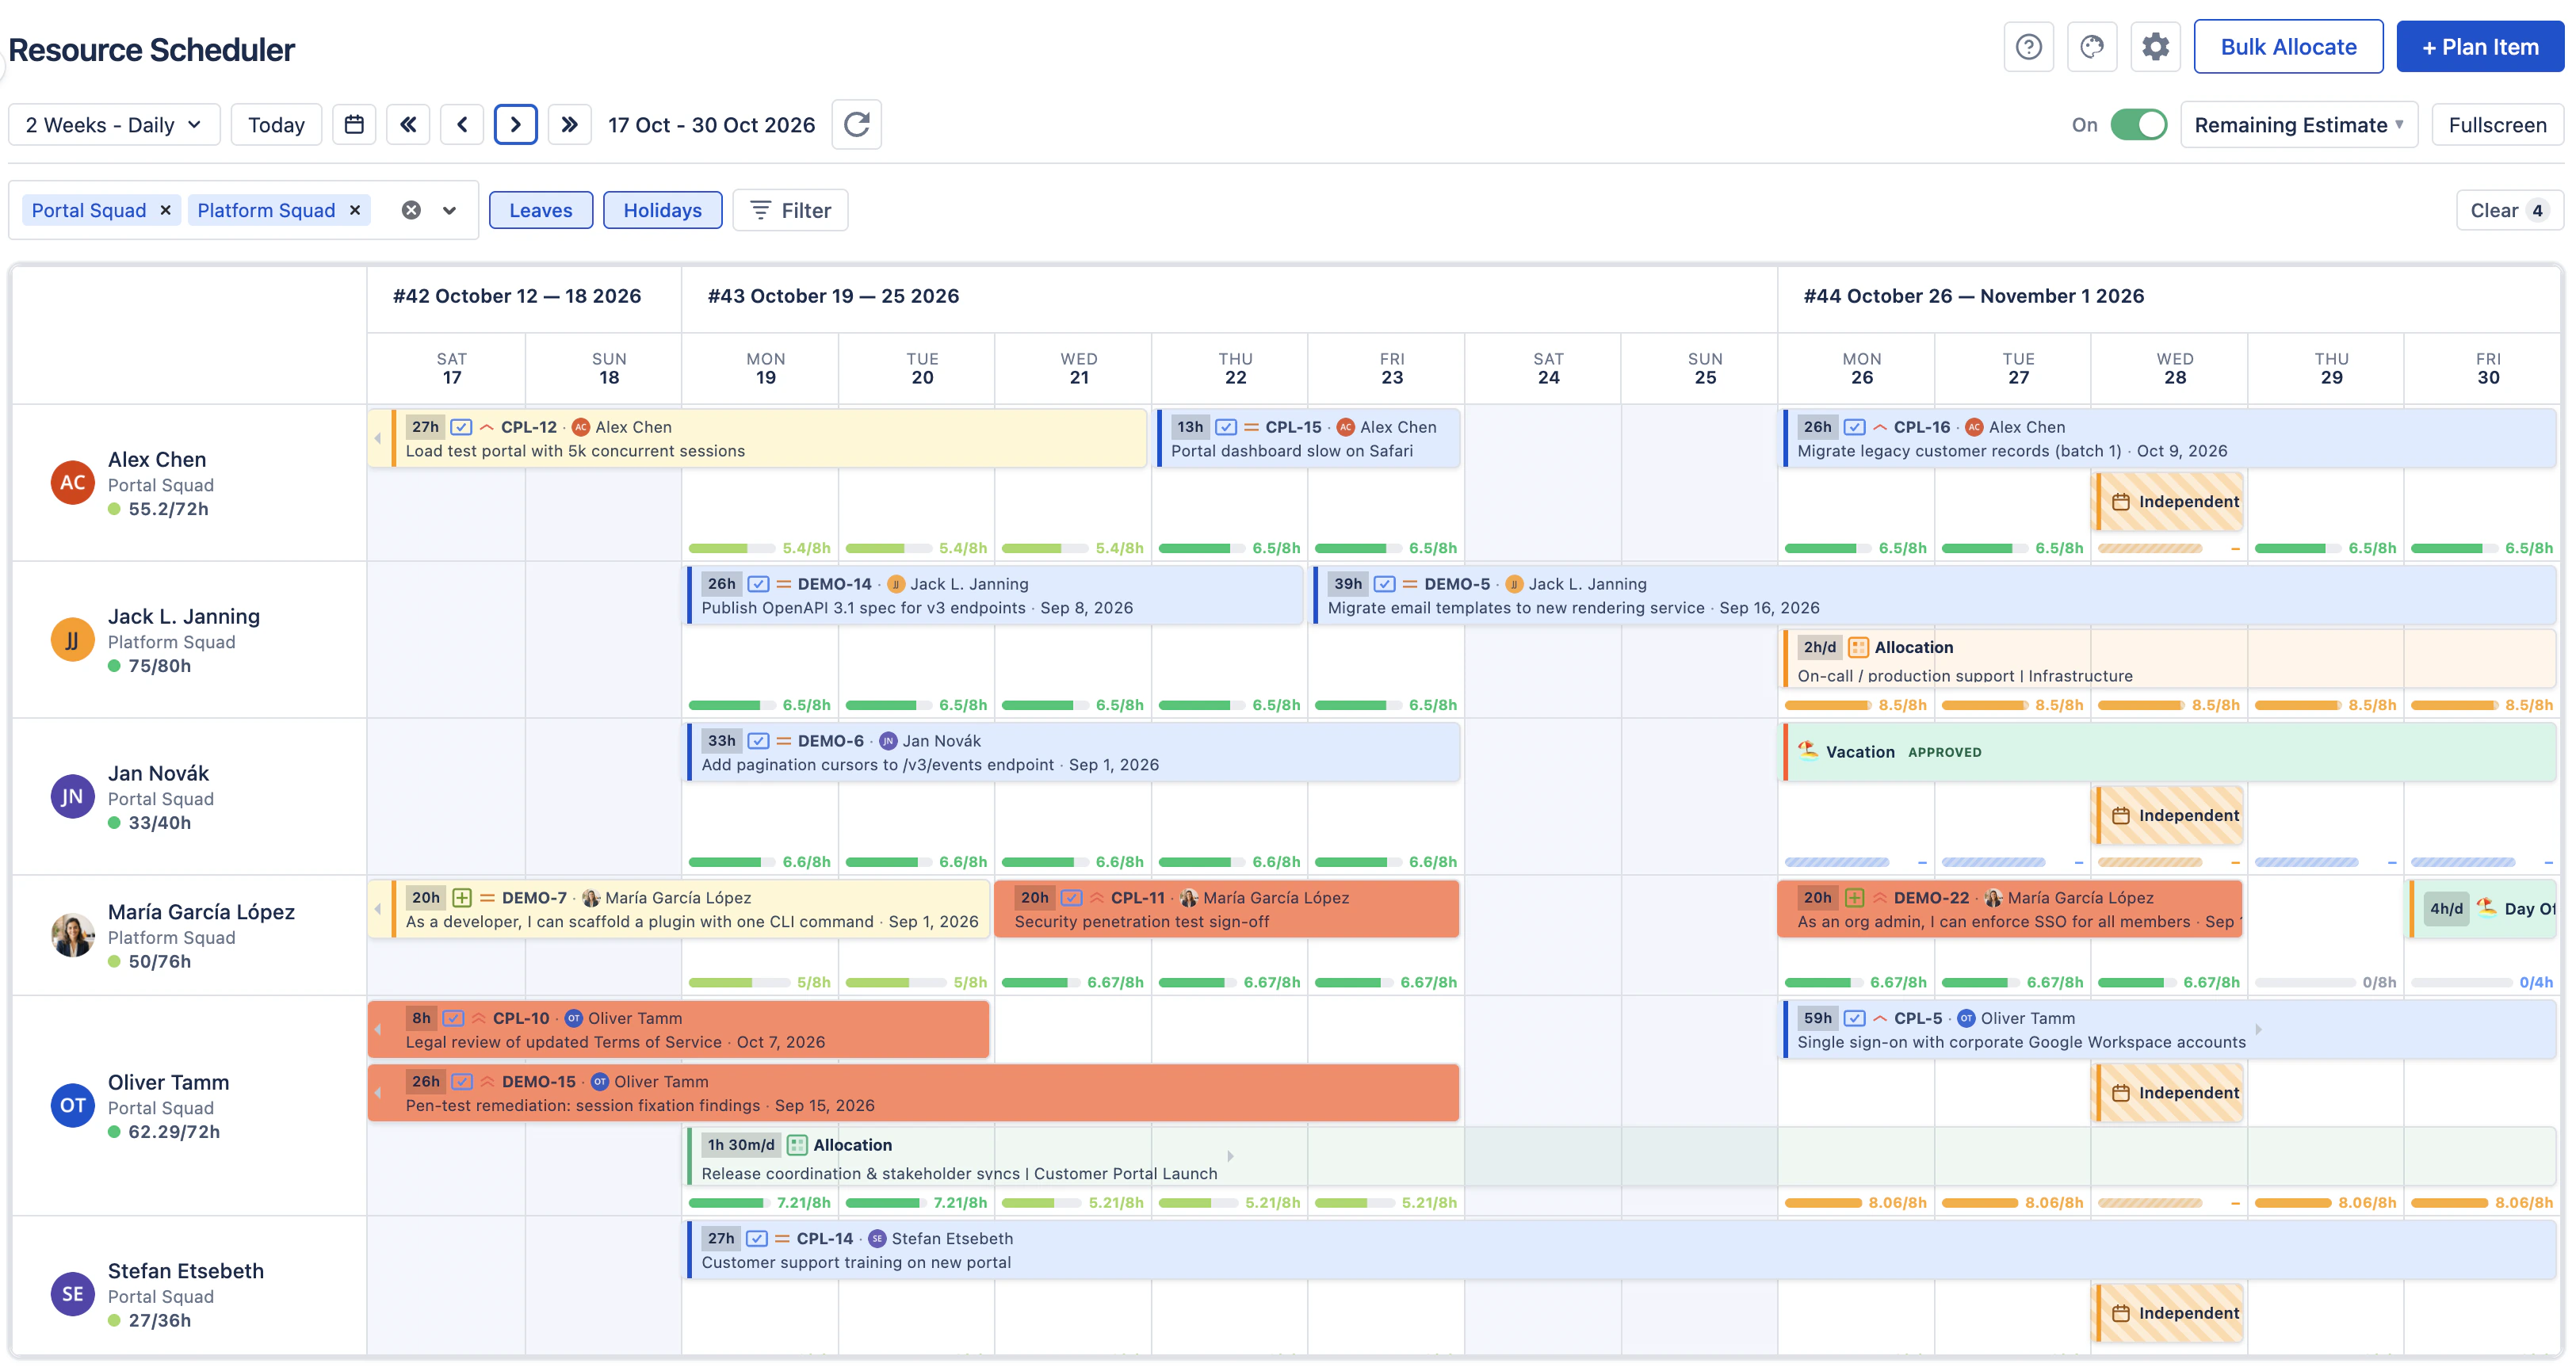Click Jack L. Janning's JJ avatar
This screenshot has height=1371, width=2576.
(72, 640)
